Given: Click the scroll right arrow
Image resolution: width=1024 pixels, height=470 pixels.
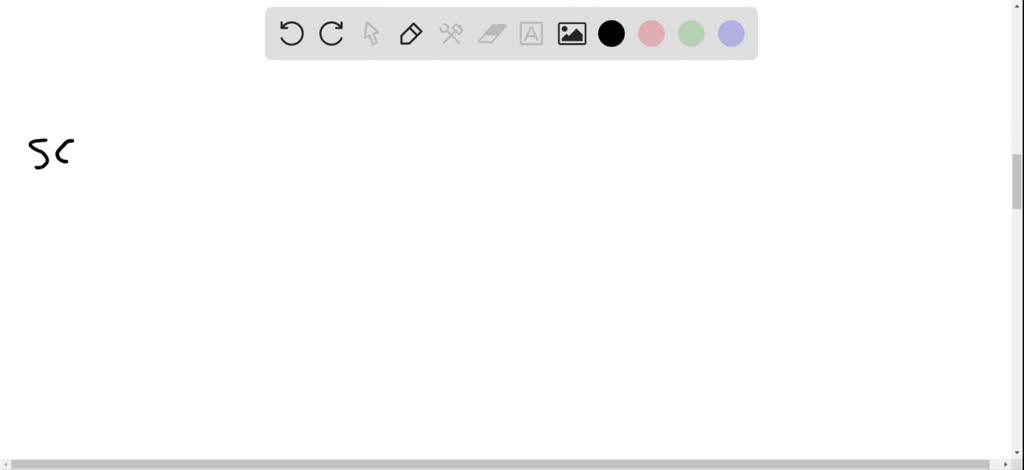Looking at the screenshot, I should pos(1006,464).
